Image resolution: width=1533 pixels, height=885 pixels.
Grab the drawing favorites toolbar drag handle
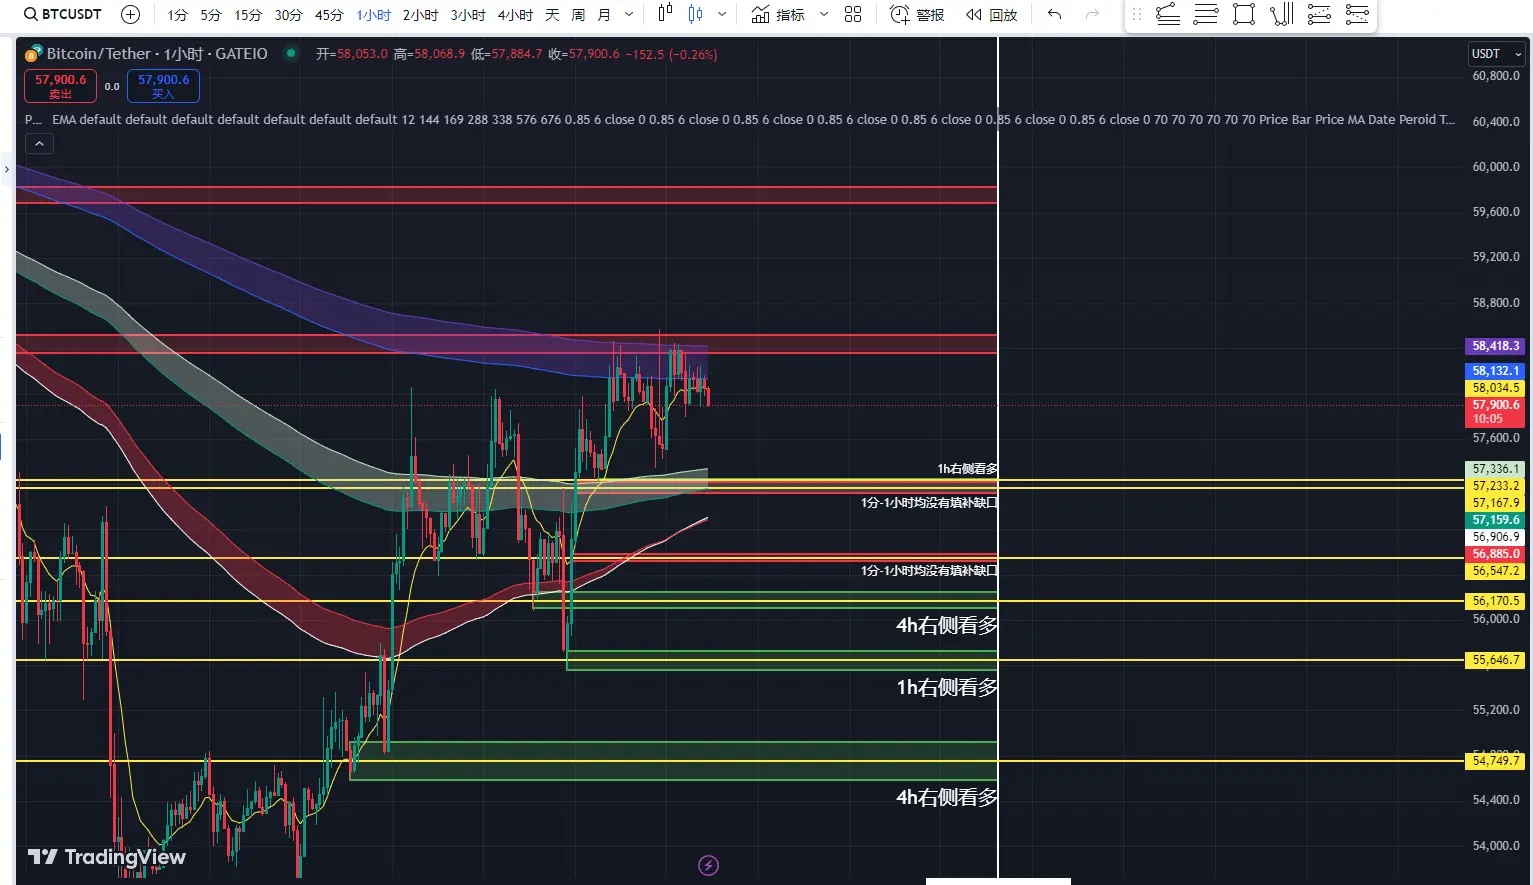coord(1136,14)
